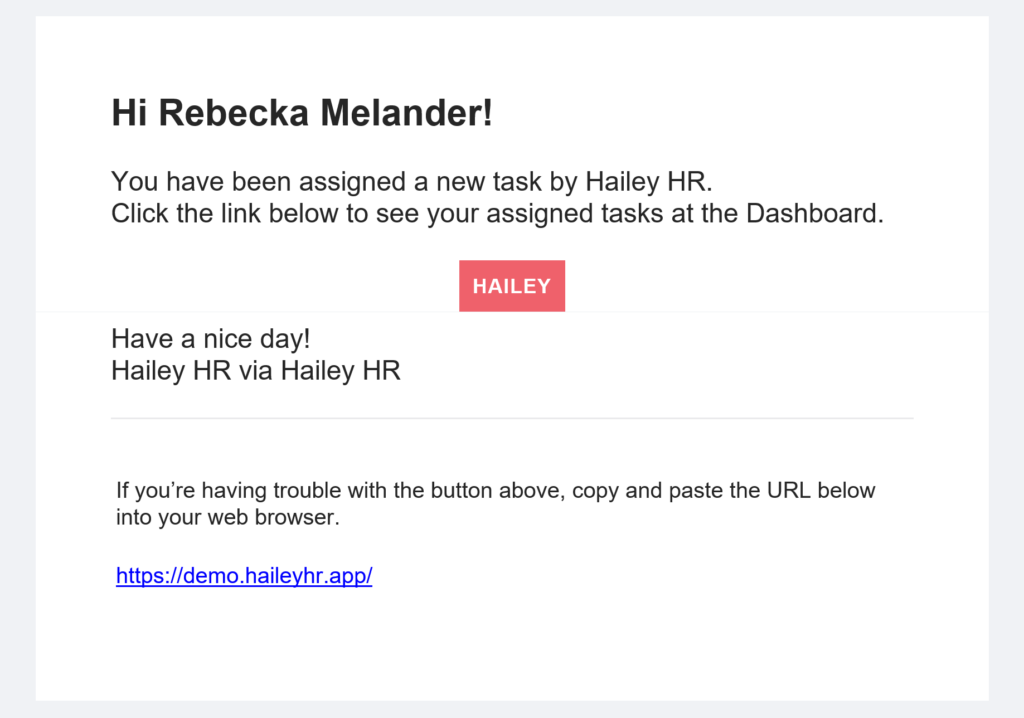This screenshot has width=1024, height=718.
Task: Click the horizontal divider line below signature
Action: pyautogui.click(x=512, y=418)
